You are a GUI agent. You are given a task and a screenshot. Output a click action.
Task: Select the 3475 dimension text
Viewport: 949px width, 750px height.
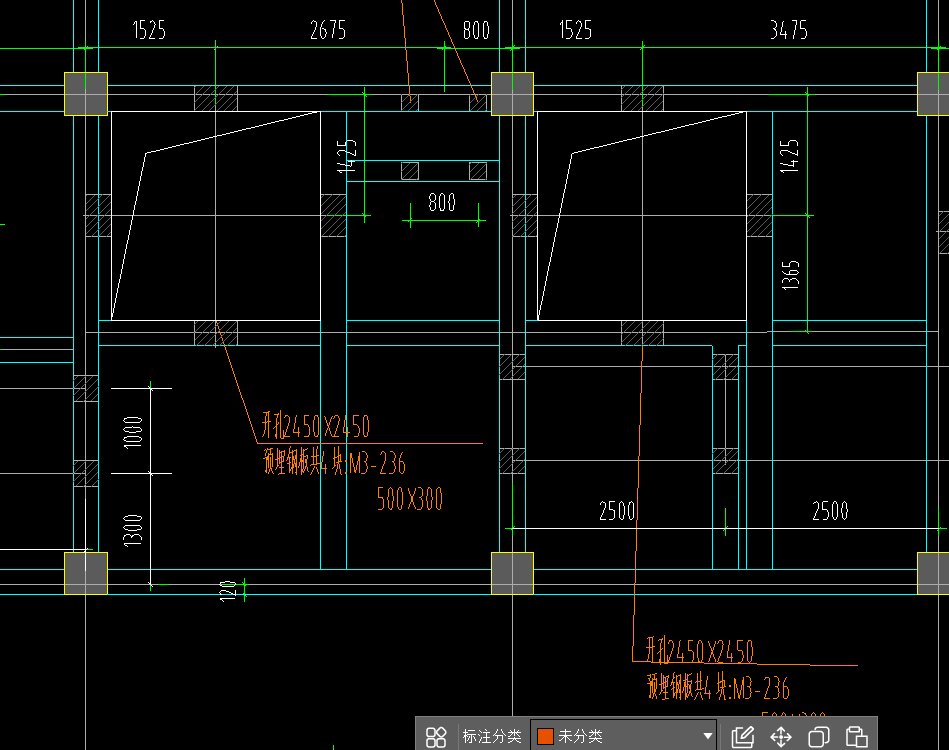click(x=789, y=30)
